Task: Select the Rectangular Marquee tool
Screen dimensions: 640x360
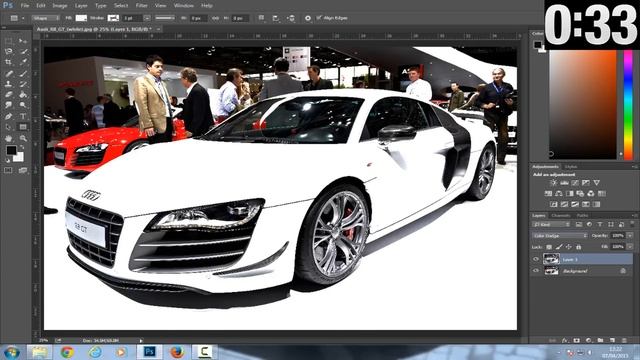Action: click(9, 41)
